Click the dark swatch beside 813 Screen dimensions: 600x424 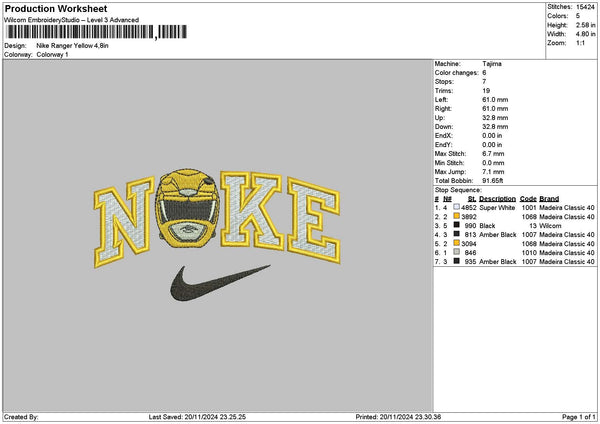coord(457,234)
